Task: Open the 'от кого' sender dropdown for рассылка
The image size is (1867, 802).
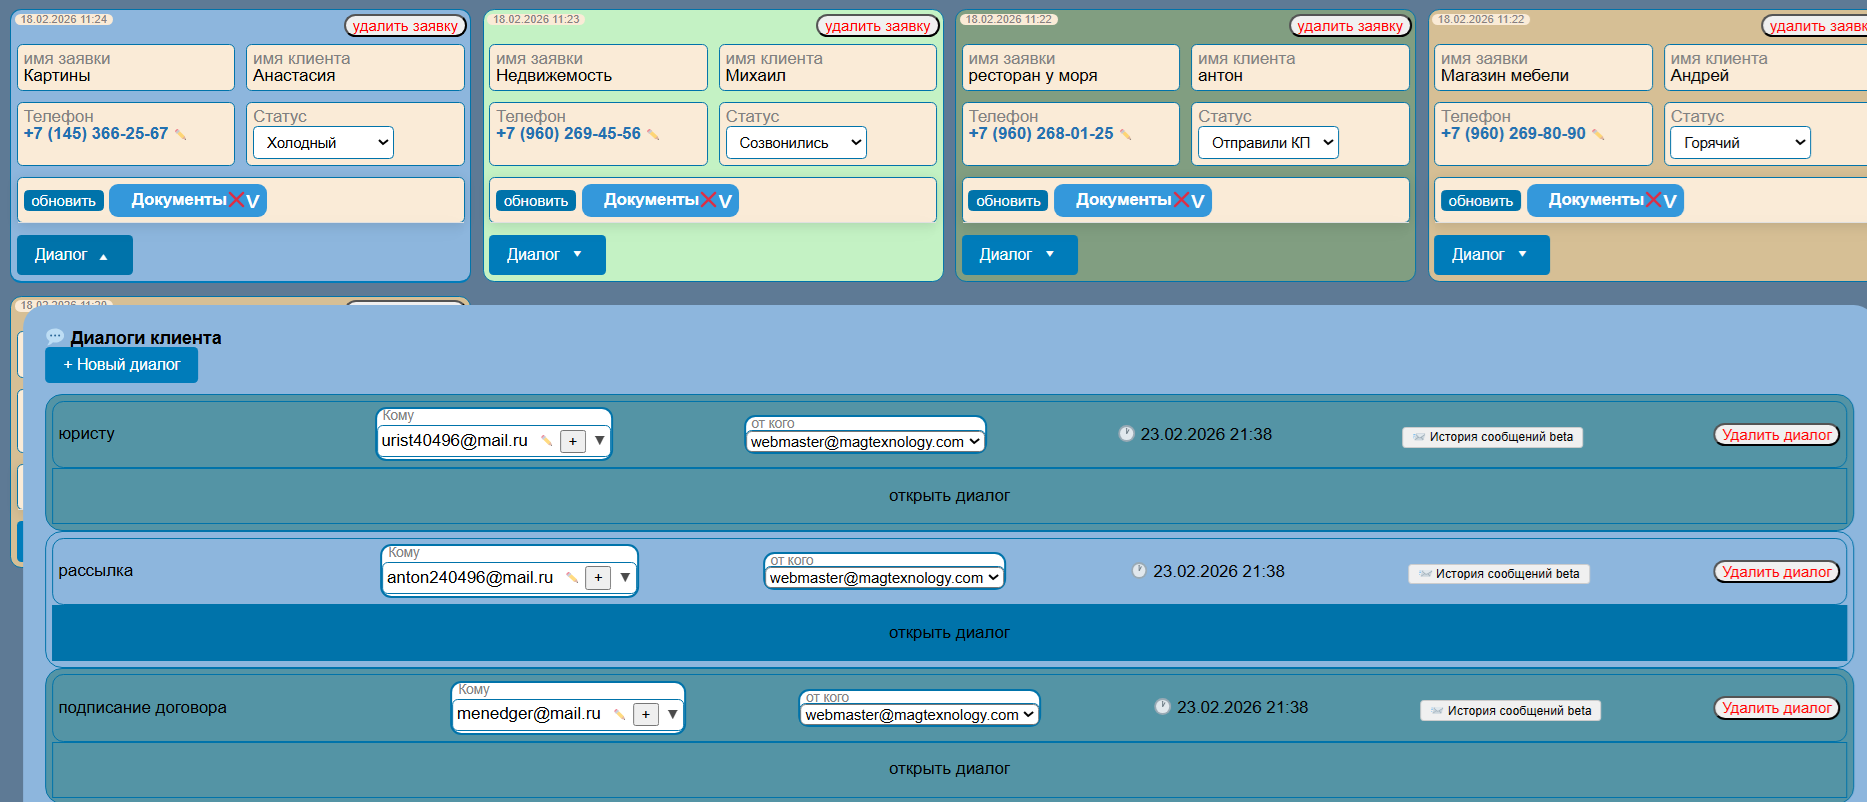Action: click(x=883, y=578)
